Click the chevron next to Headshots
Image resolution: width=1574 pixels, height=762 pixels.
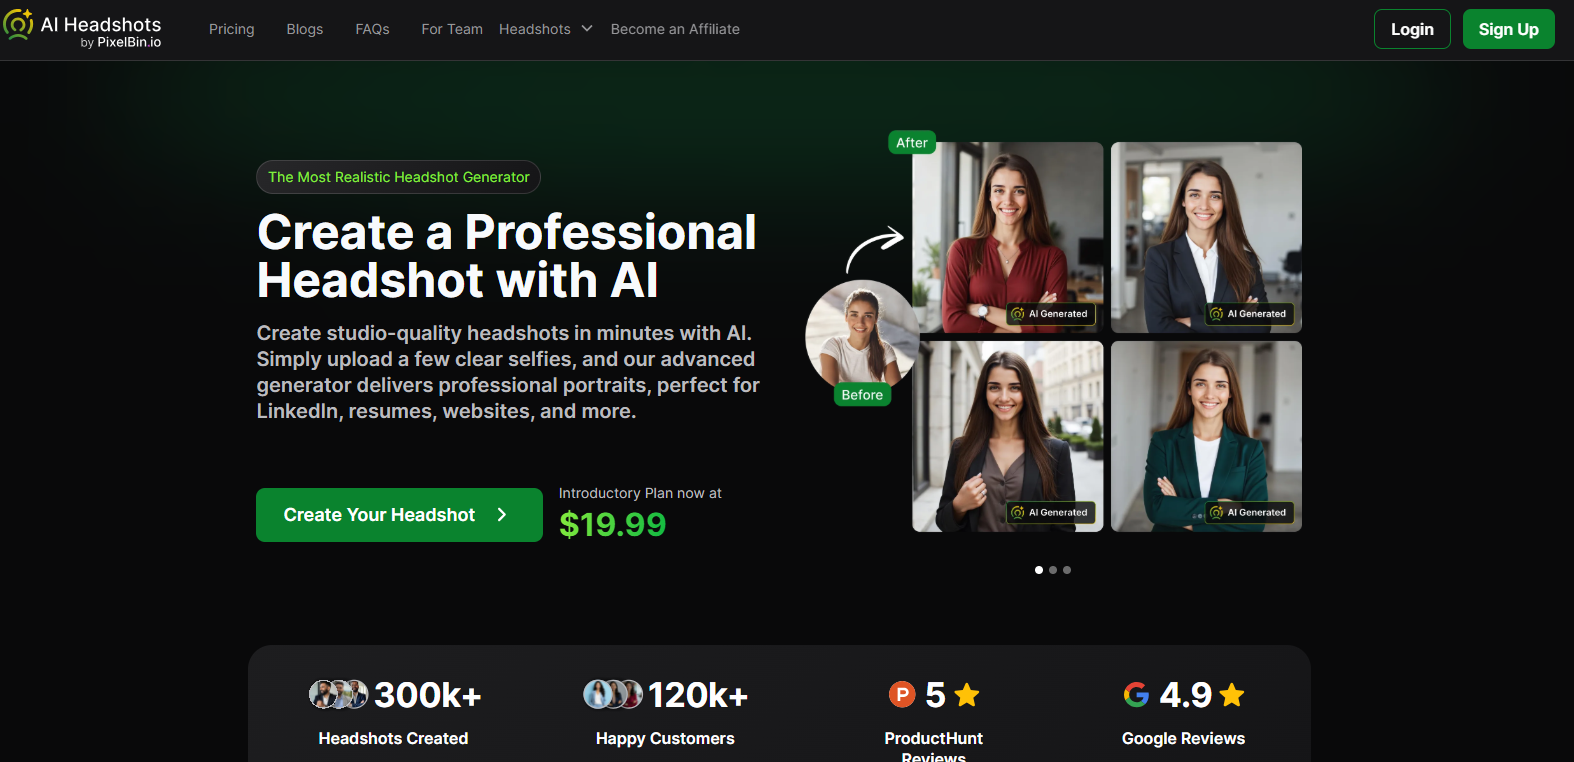tap(587, 29)
